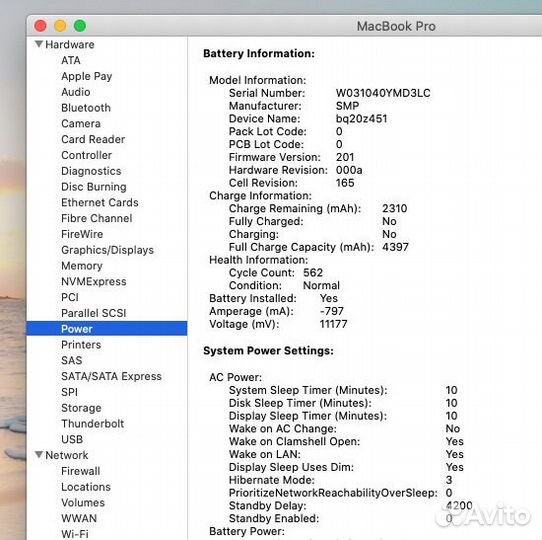The width and height of the screenshot is (542, 540).
Task: Open Graphics/Displays in the sidebar
Action: (x=107, y=250)
